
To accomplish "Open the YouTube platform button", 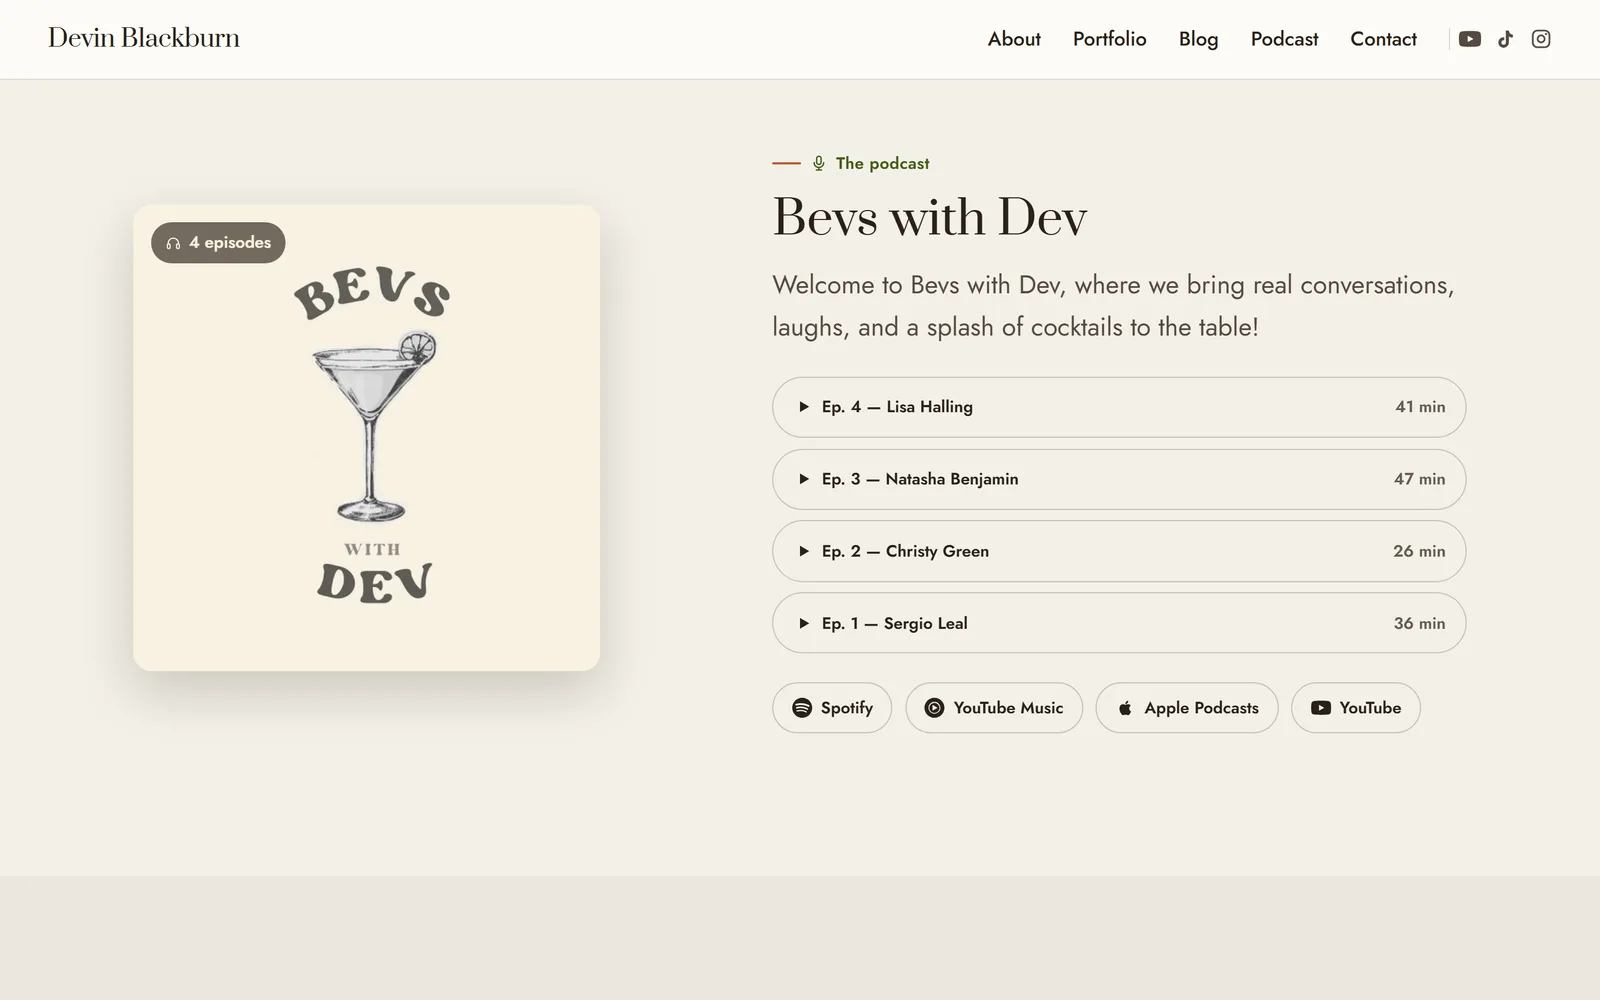I will pos(1356,708).
